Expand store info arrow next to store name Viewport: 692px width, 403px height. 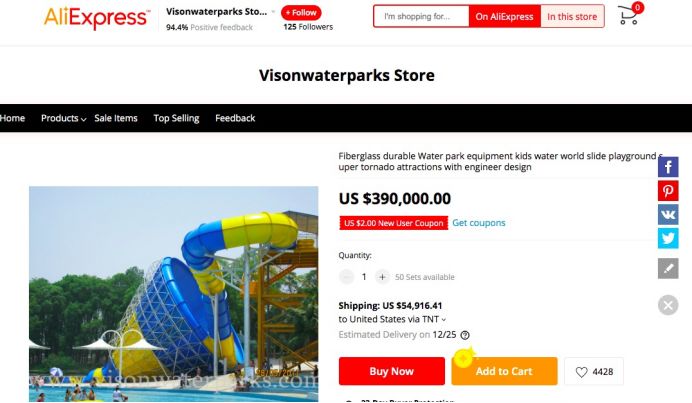point(273,12)
